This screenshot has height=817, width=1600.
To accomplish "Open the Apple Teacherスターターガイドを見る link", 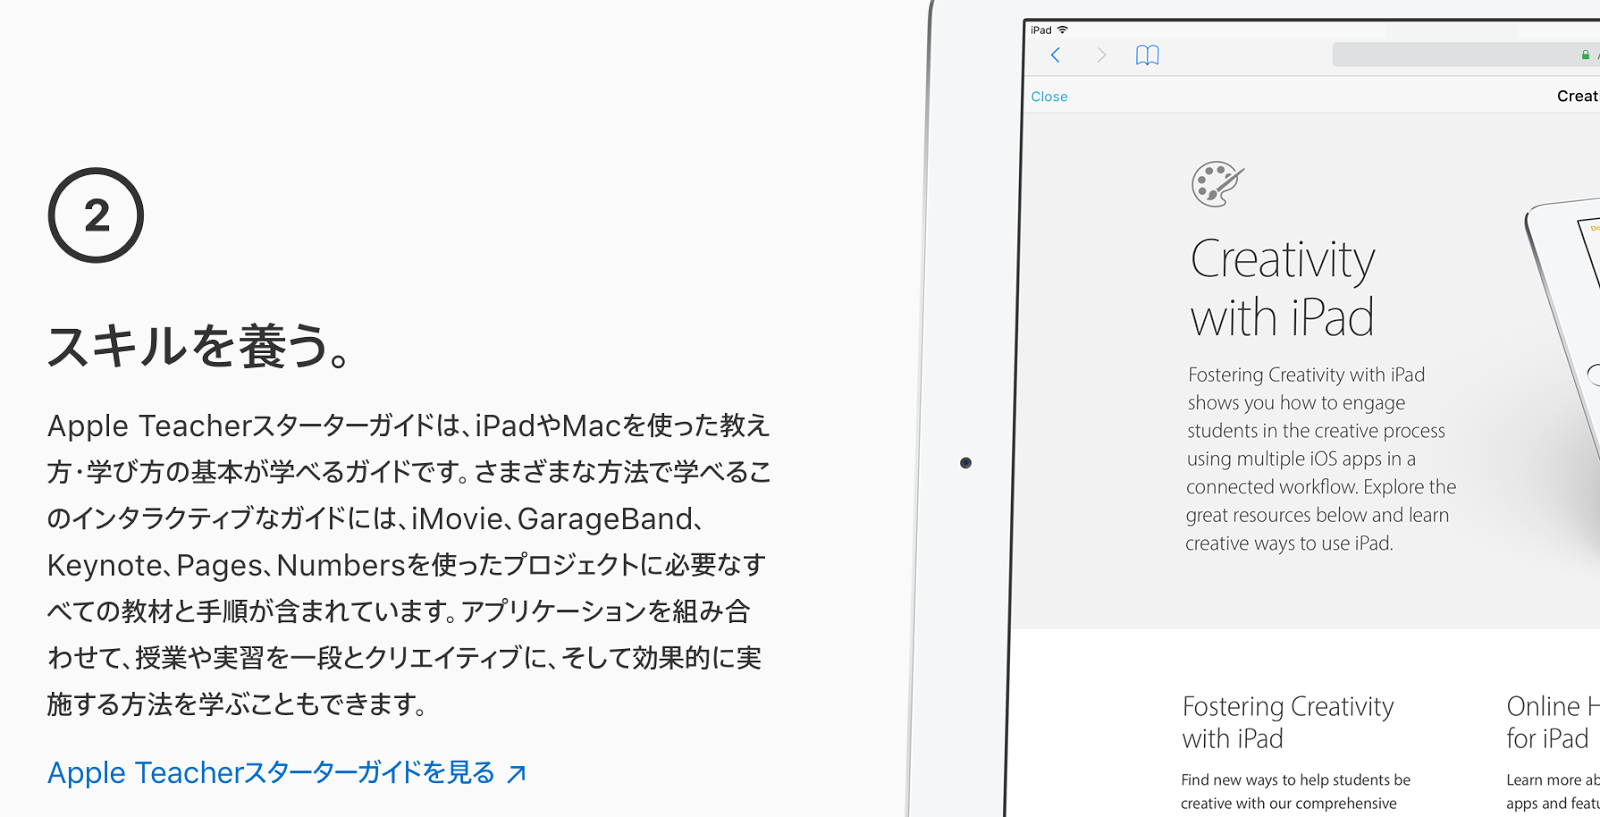I will (287, 773).
